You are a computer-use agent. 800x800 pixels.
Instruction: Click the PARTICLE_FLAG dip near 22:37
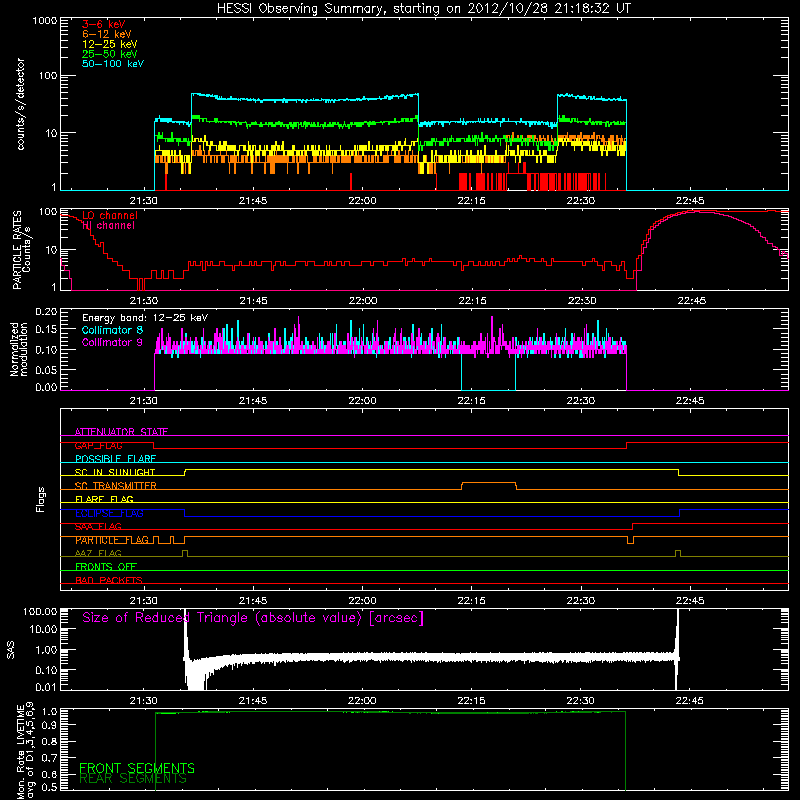[630, 540]
